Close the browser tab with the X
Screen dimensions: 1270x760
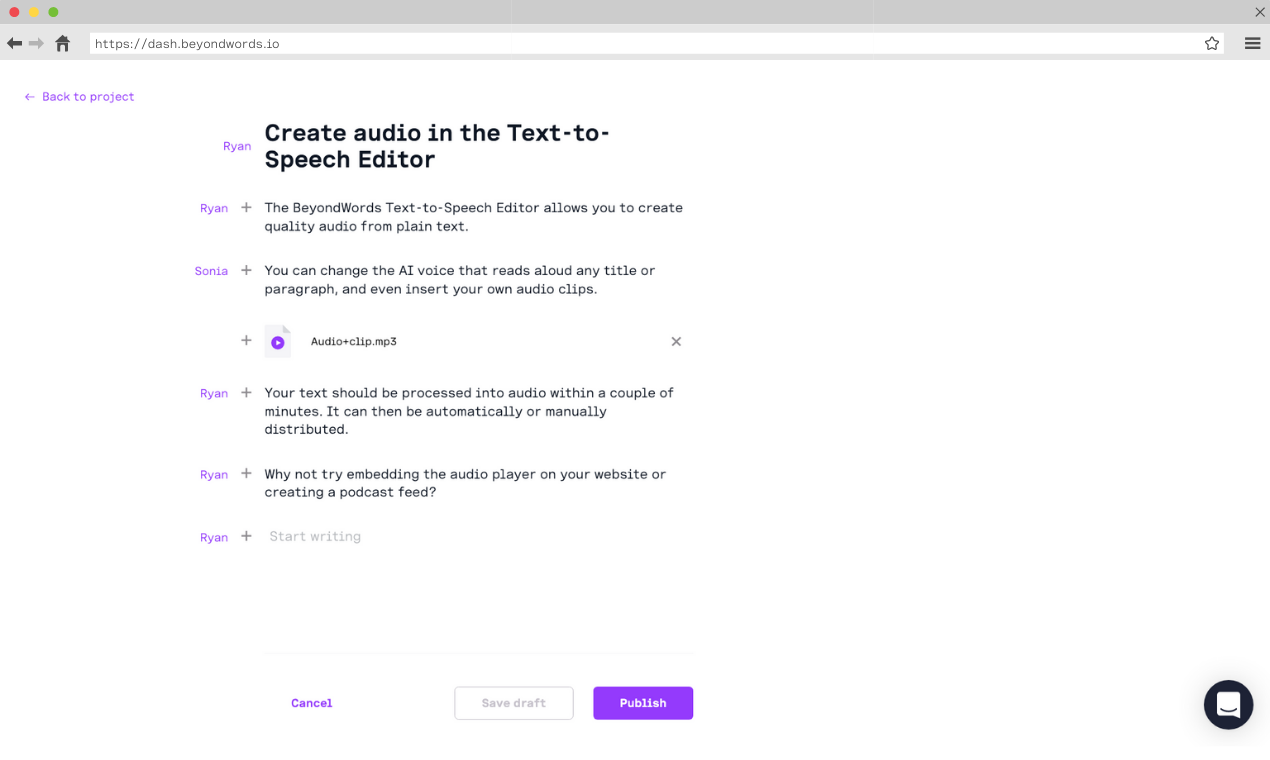[1260, 12]
